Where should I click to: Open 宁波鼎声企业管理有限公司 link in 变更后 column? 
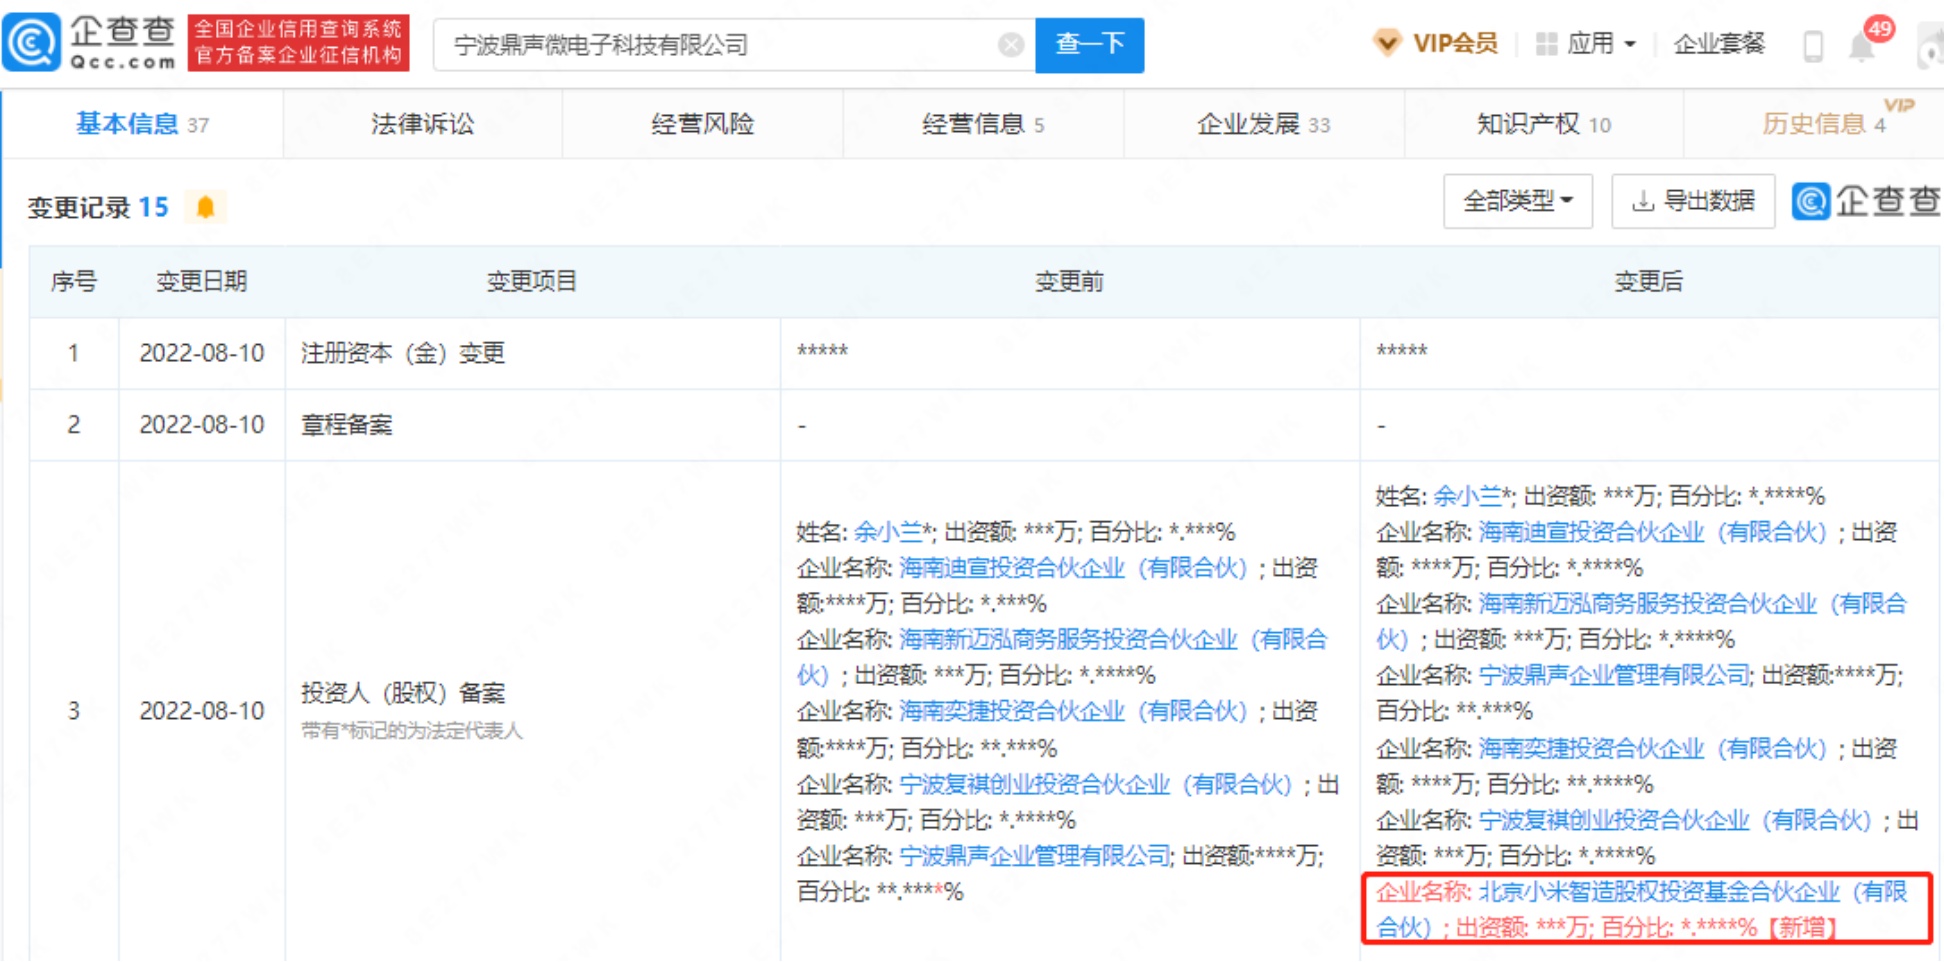1613,676
